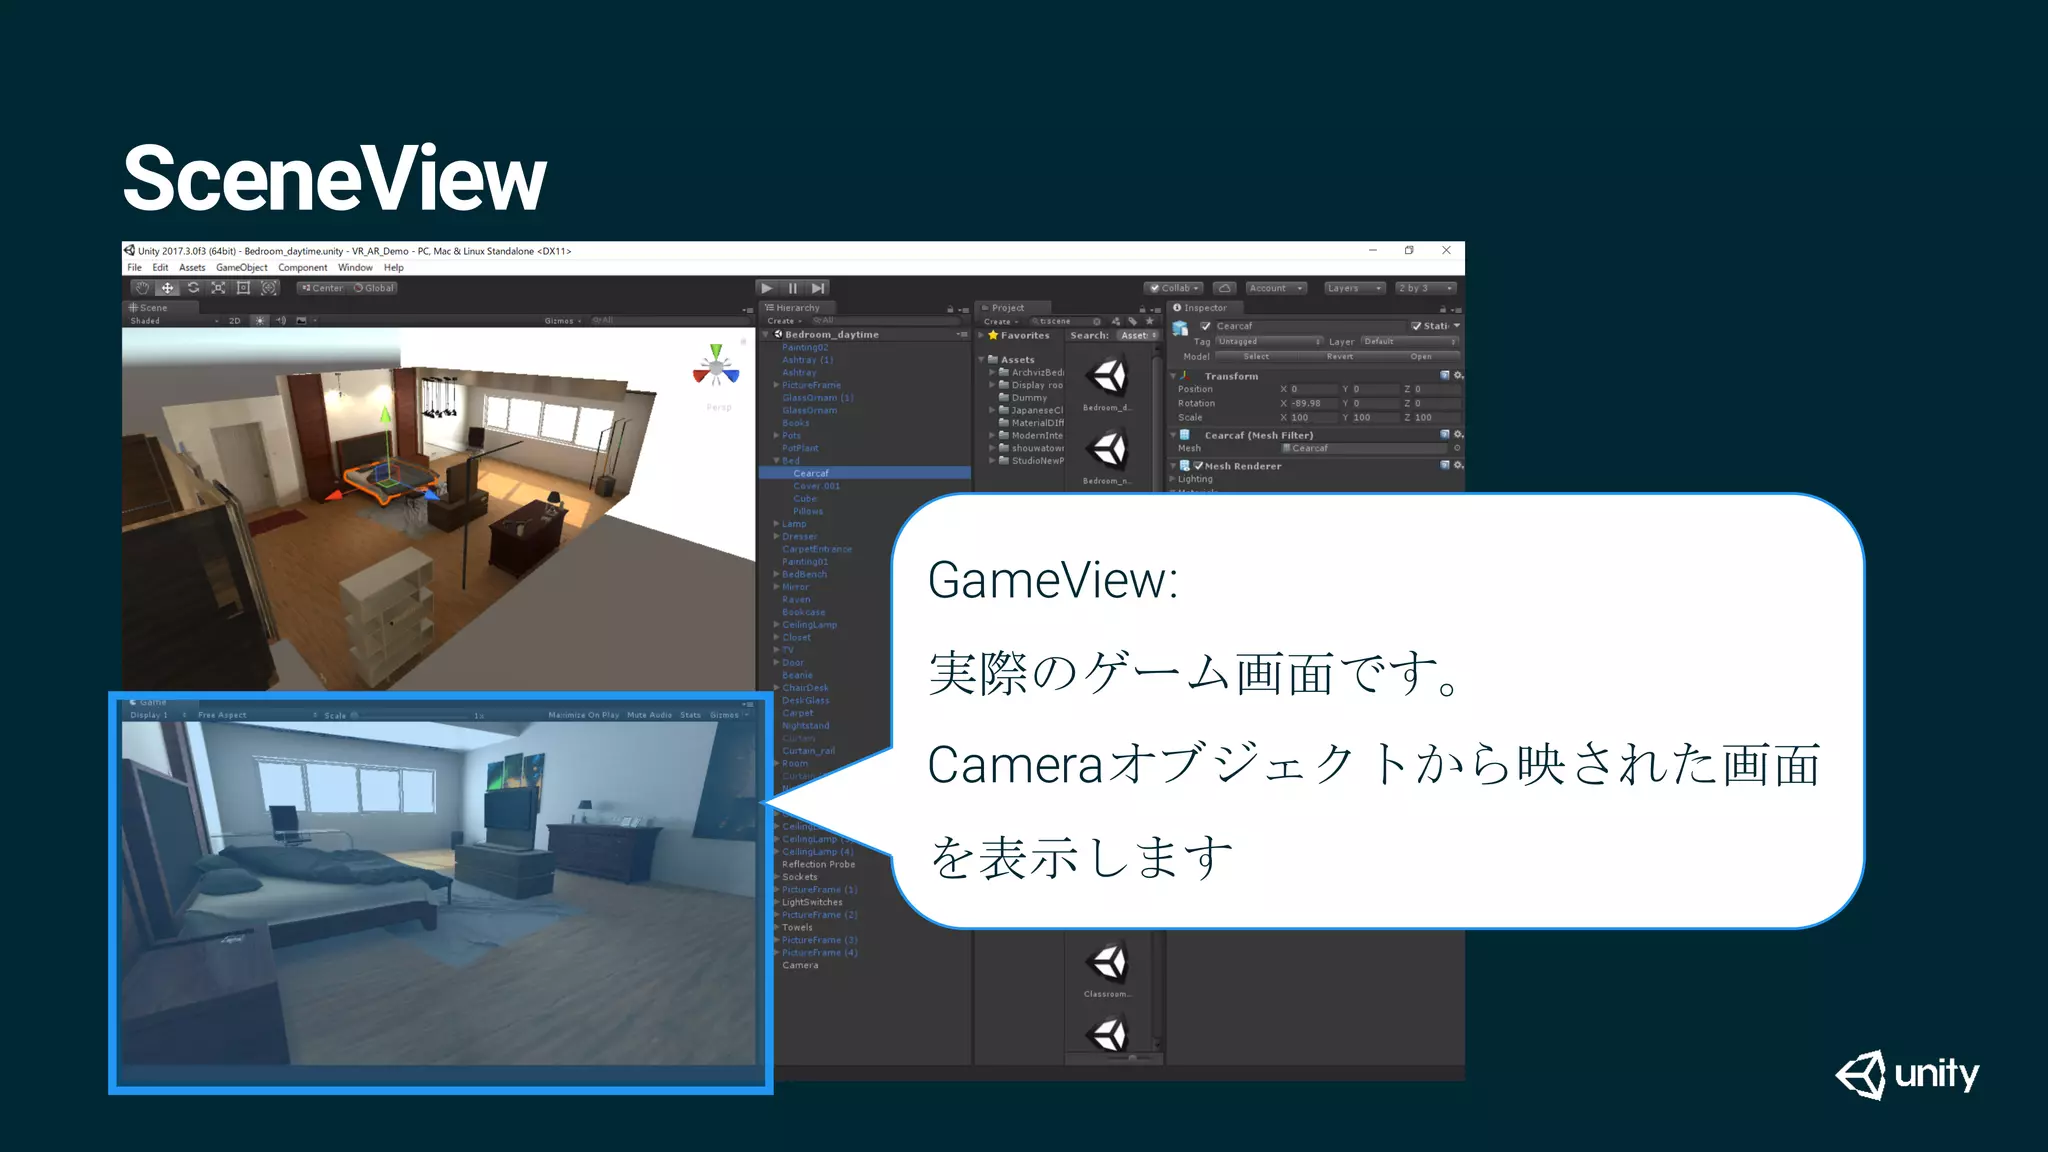This screenshot has width=2048, height=1152.
Task: Expand the Lighting section in Mesh Renderer
Action: point(1173,479)
